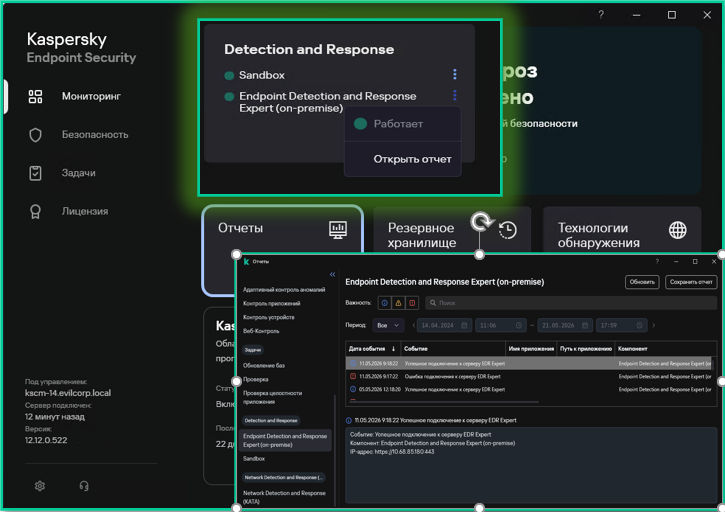Click the Сохранить отчет button
Viewport: 725px width, 512px height.
point(691,282)
